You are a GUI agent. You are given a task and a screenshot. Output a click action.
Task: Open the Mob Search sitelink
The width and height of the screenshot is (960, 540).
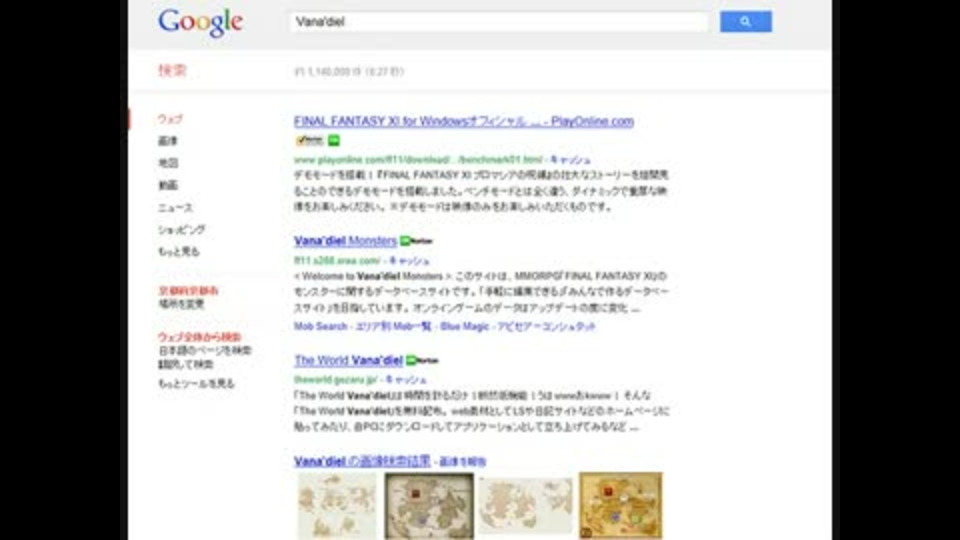320,326
